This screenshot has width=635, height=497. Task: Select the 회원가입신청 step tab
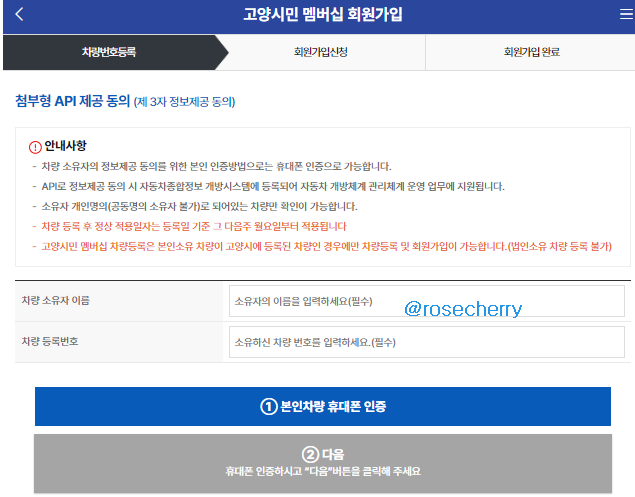(321, 52)
